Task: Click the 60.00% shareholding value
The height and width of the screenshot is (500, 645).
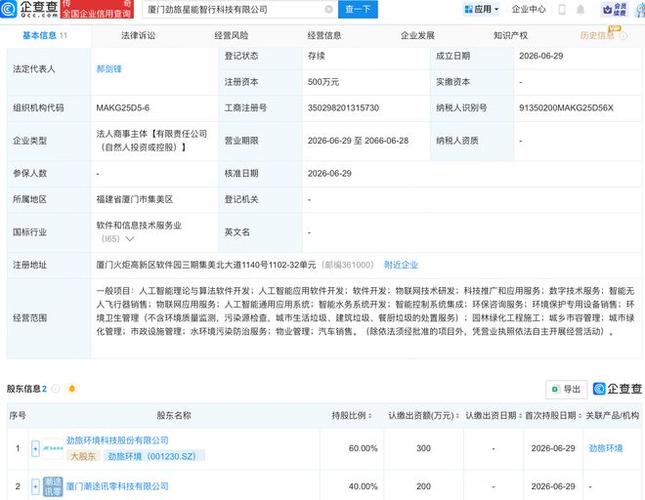Action: click(x=363, y=448)
